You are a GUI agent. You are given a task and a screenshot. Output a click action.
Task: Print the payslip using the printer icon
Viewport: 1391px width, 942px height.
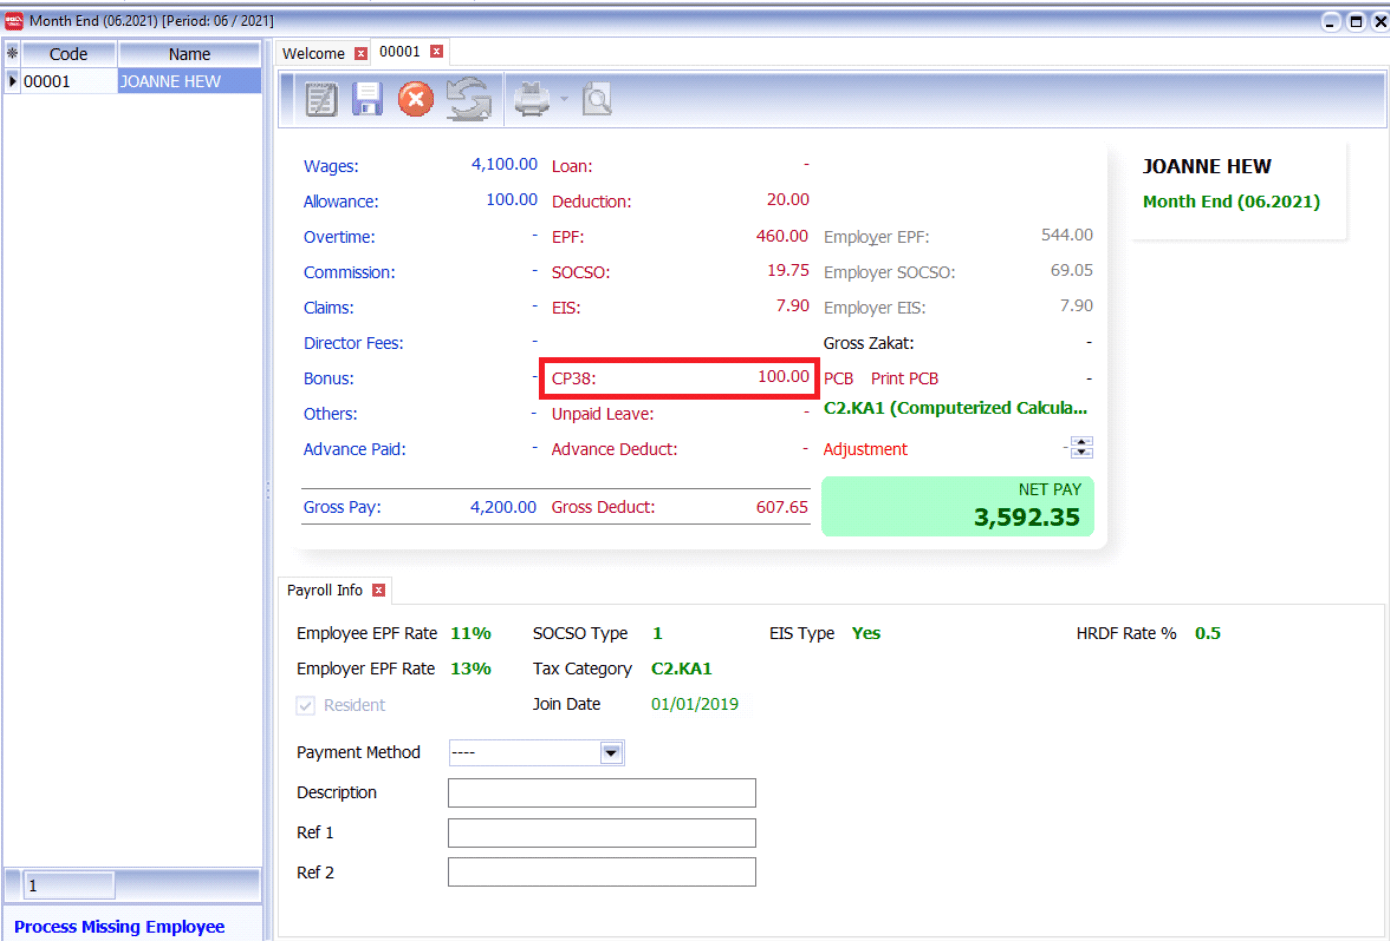coord(532,98)
